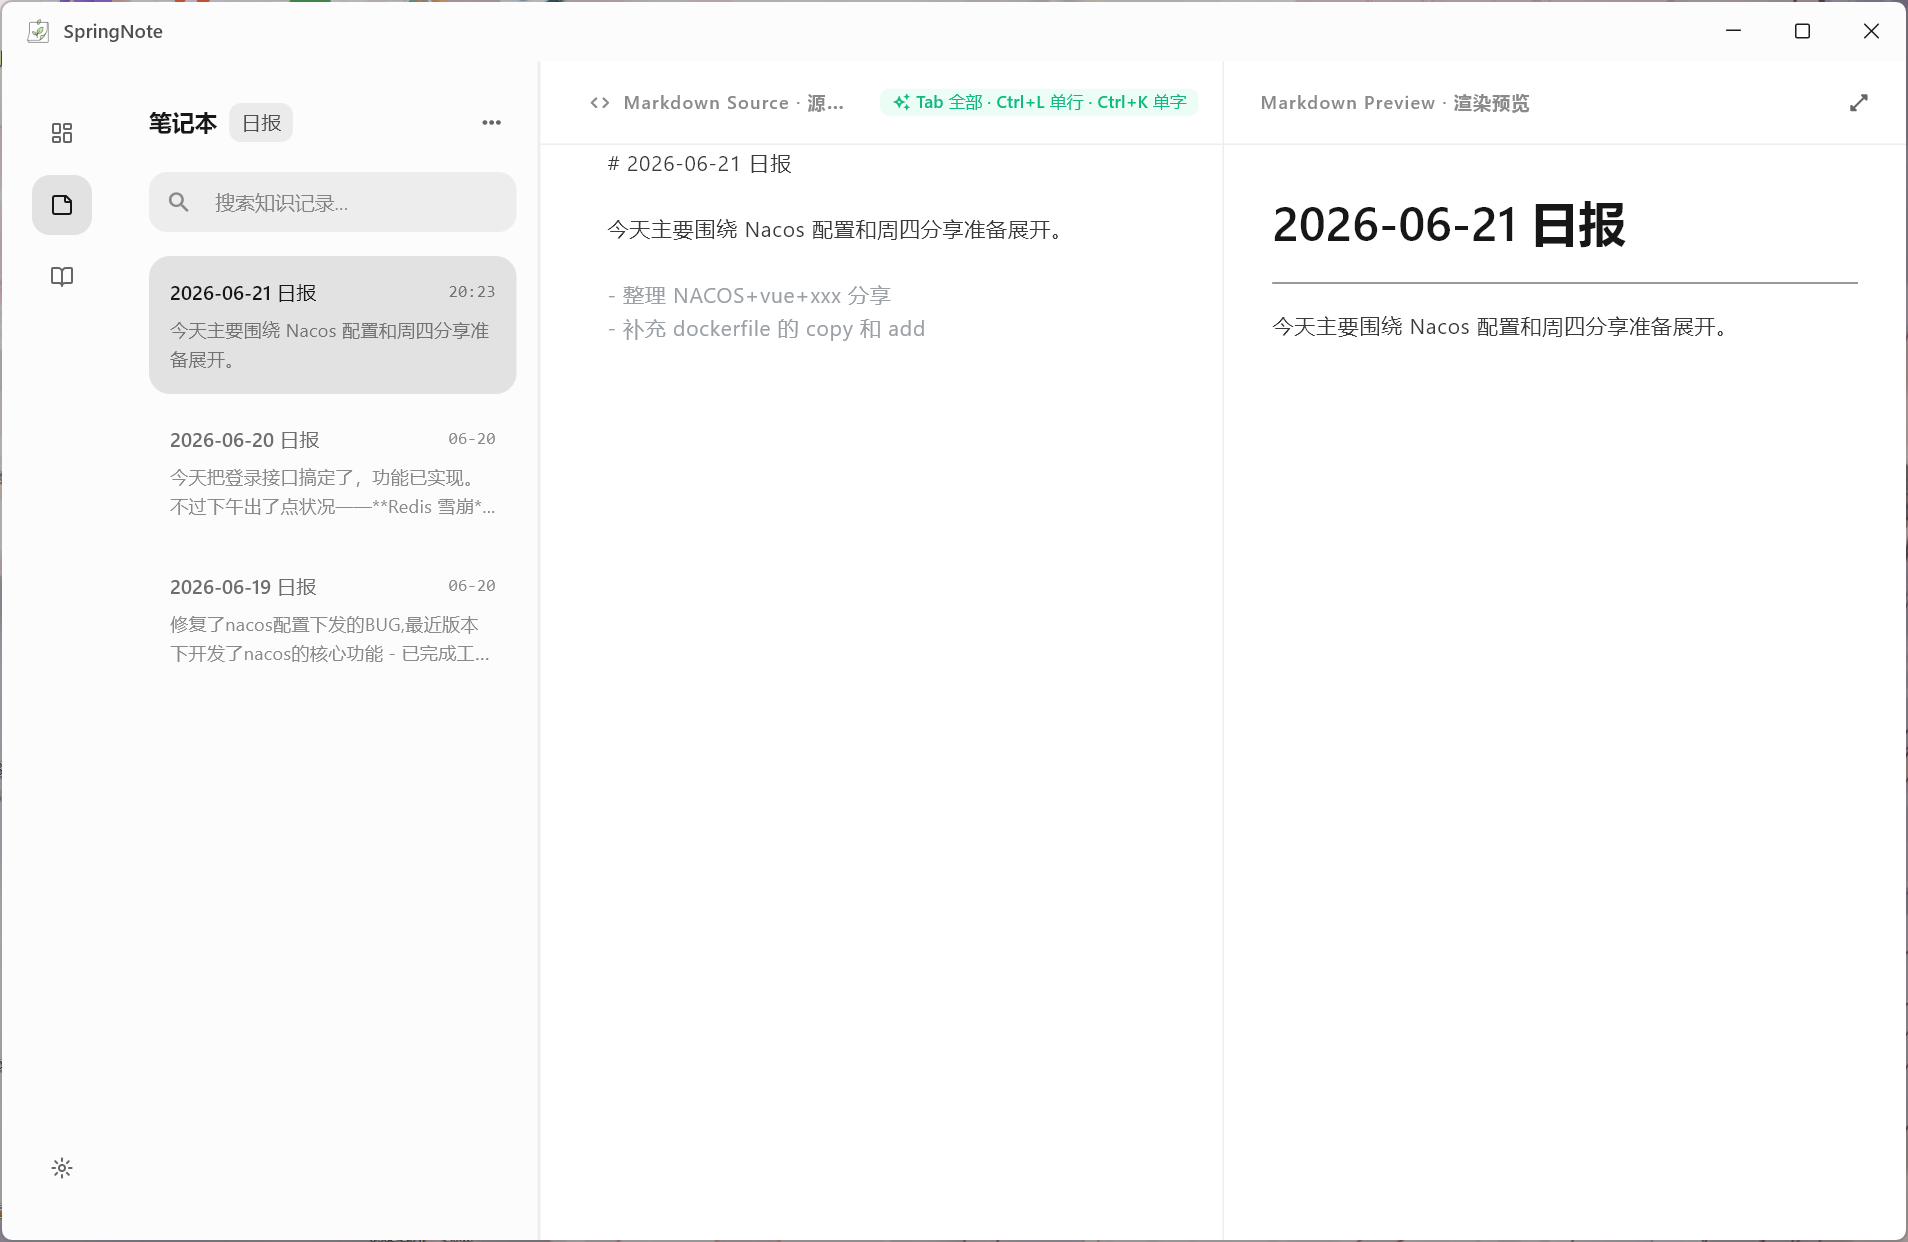Open the 2026-06-21 日报 note

point(333,325)
